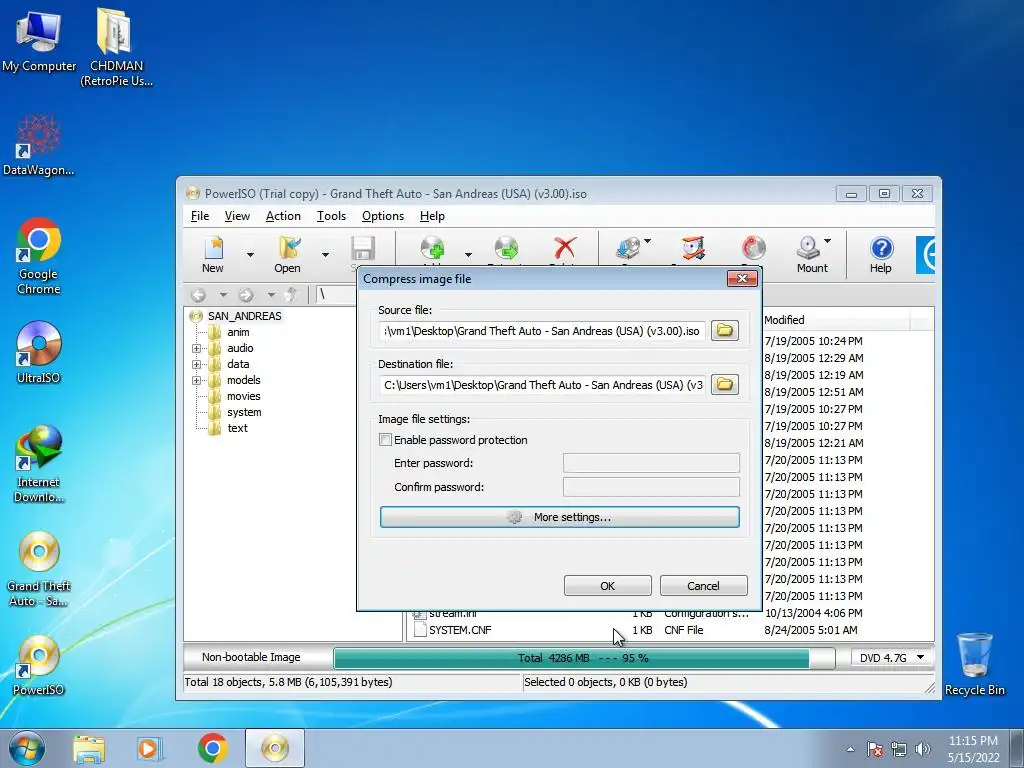Click the New image toolbar icon
1024x768 pixels.
point(213,249)
